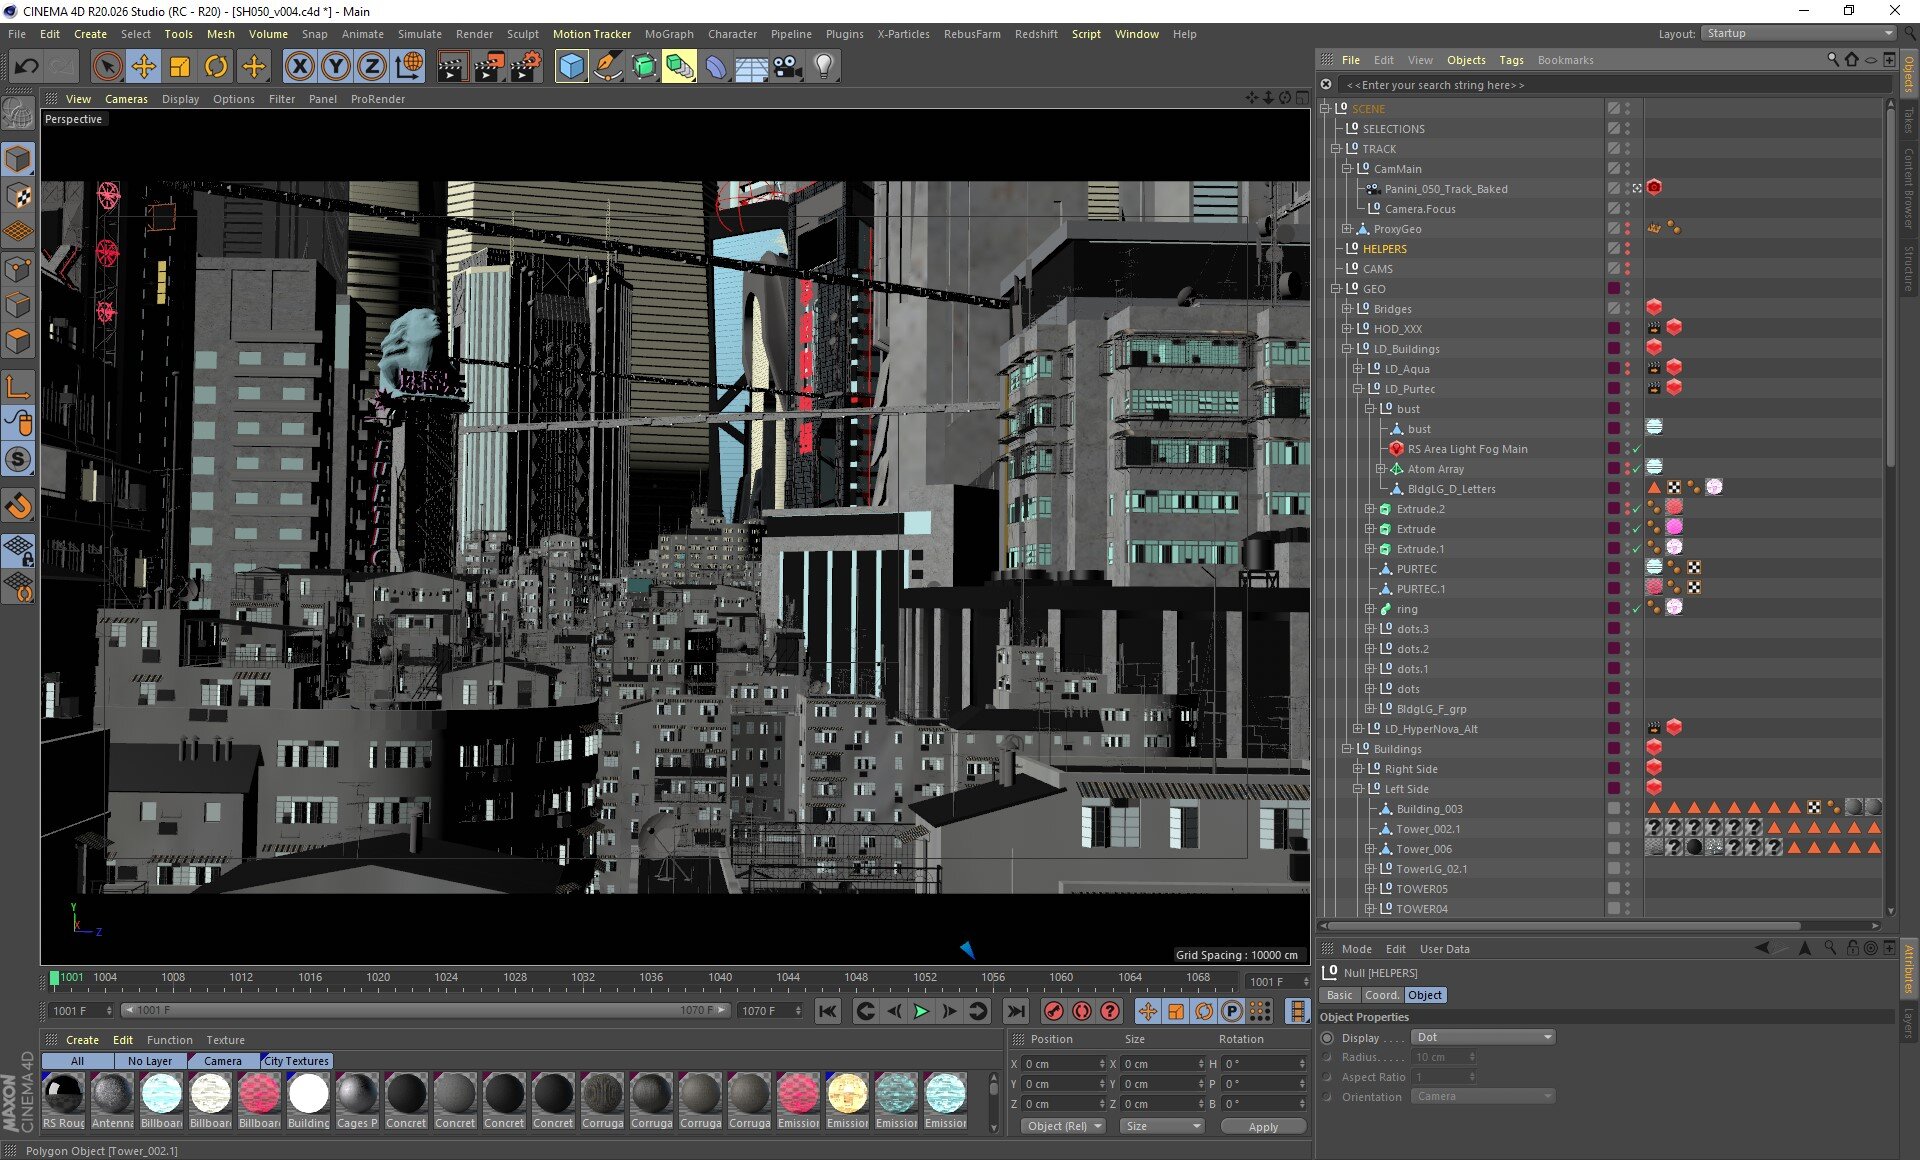The height and width of the screenshot is (1160, 1920).
Task: Enable Points mode
Action: [18, 268]
